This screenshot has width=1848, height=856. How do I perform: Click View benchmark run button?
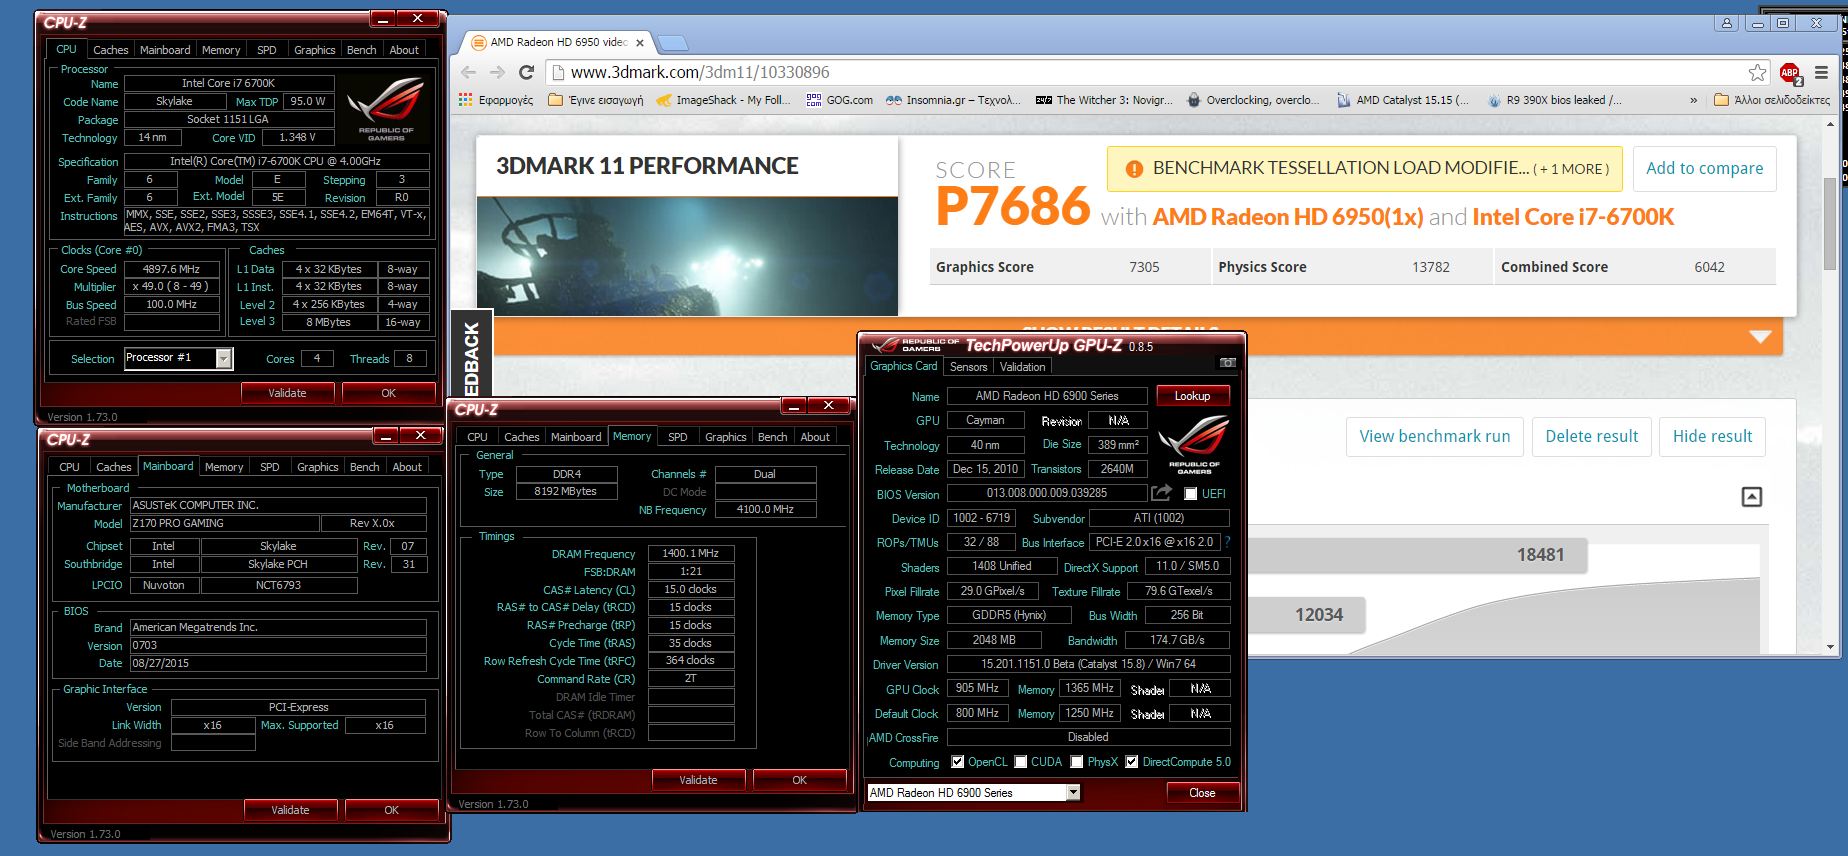[1434, 436]
